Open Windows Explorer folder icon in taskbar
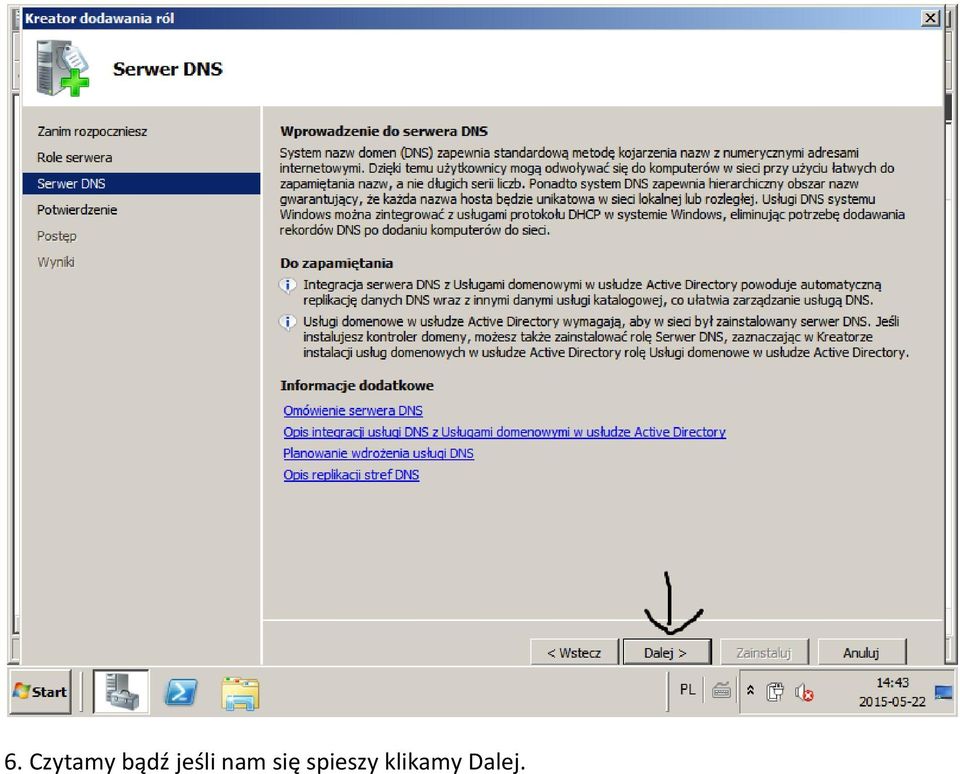This screenshot has height=774, width=960. 240,694
